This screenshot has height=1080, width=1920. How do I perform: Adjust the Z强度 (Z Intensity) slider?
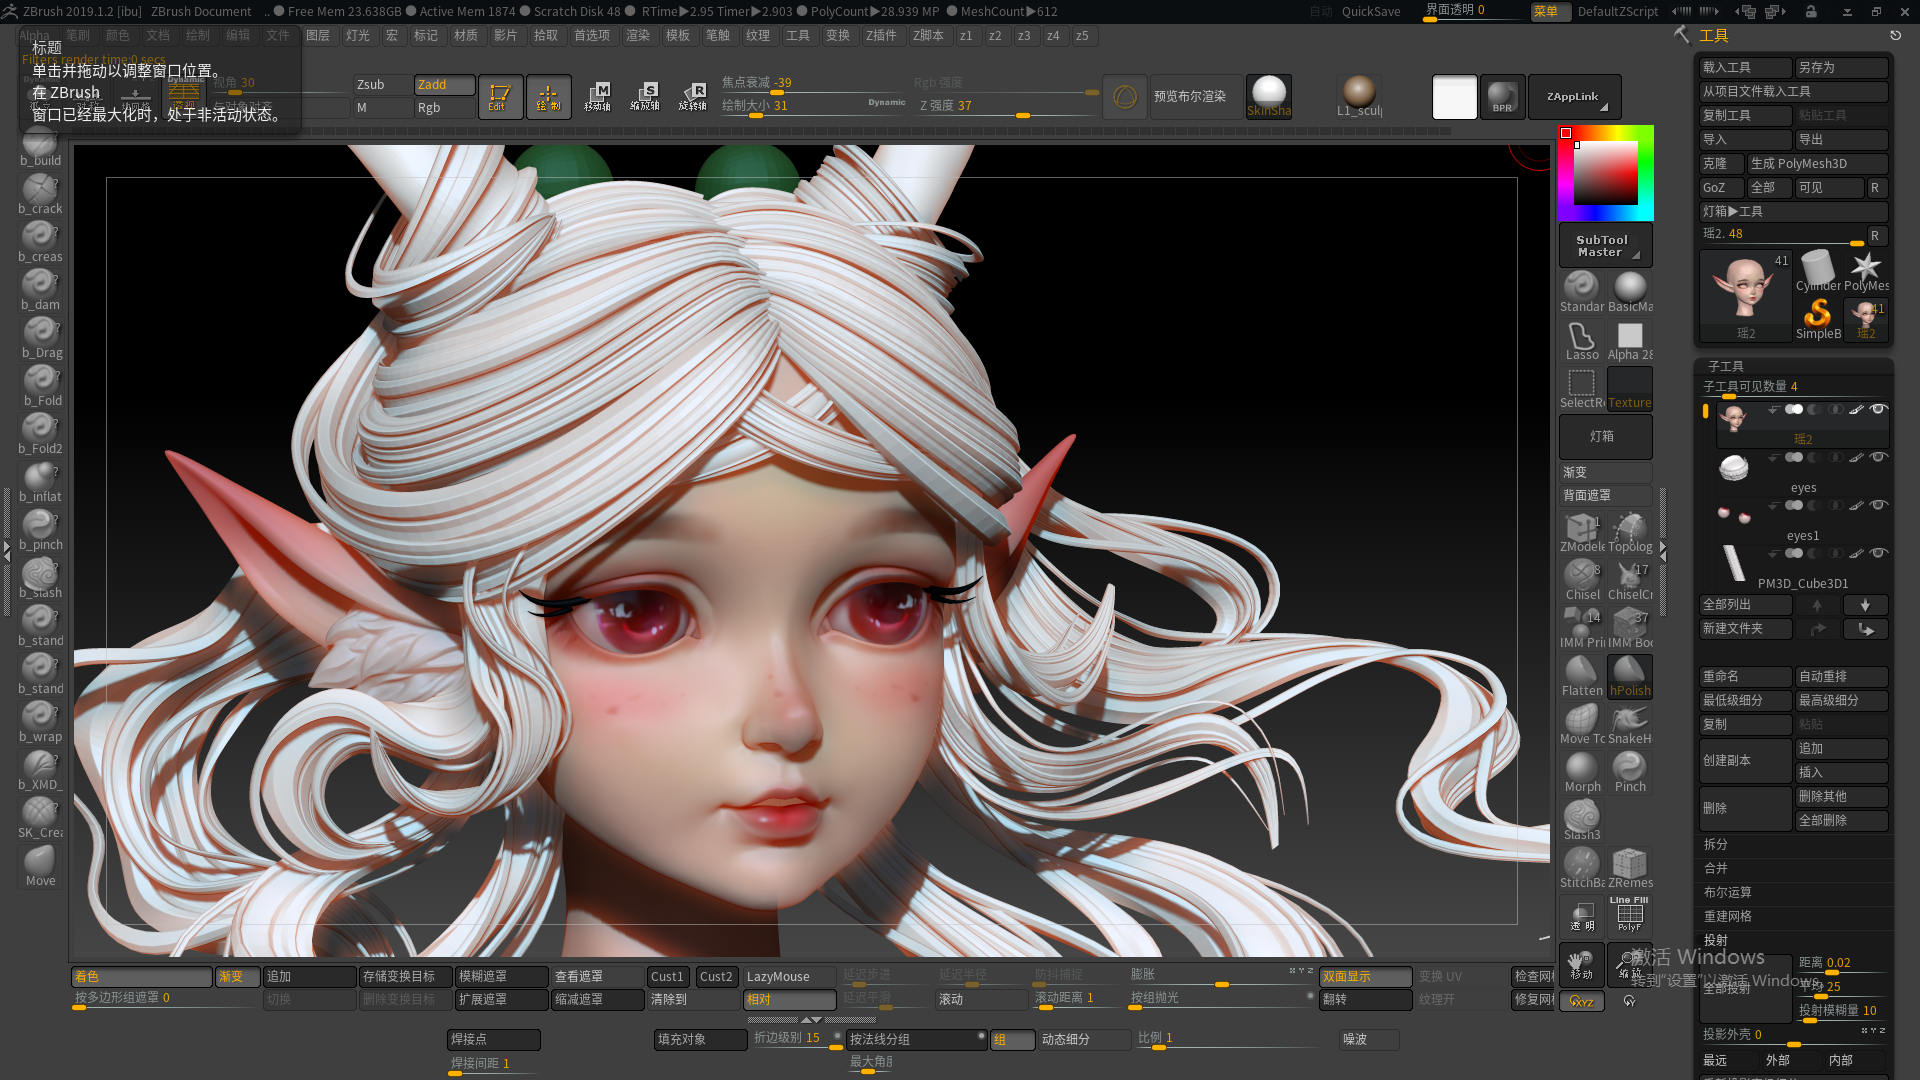pos(1008,108)
